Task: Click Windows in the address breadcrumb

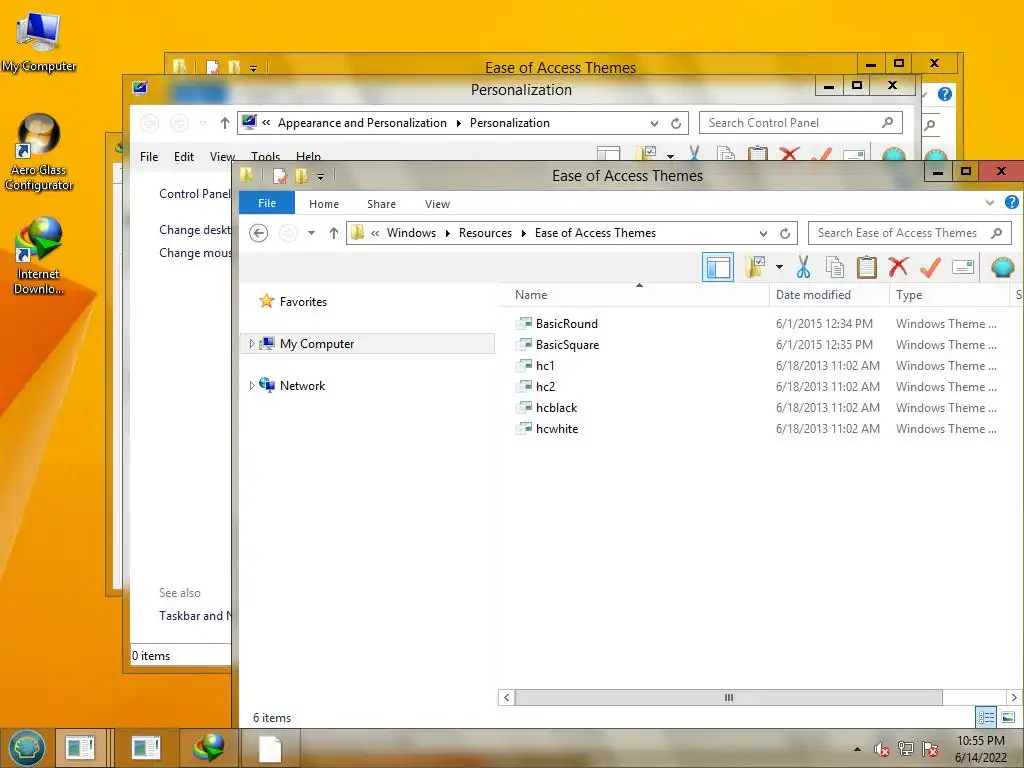Action: pos(411,232)
